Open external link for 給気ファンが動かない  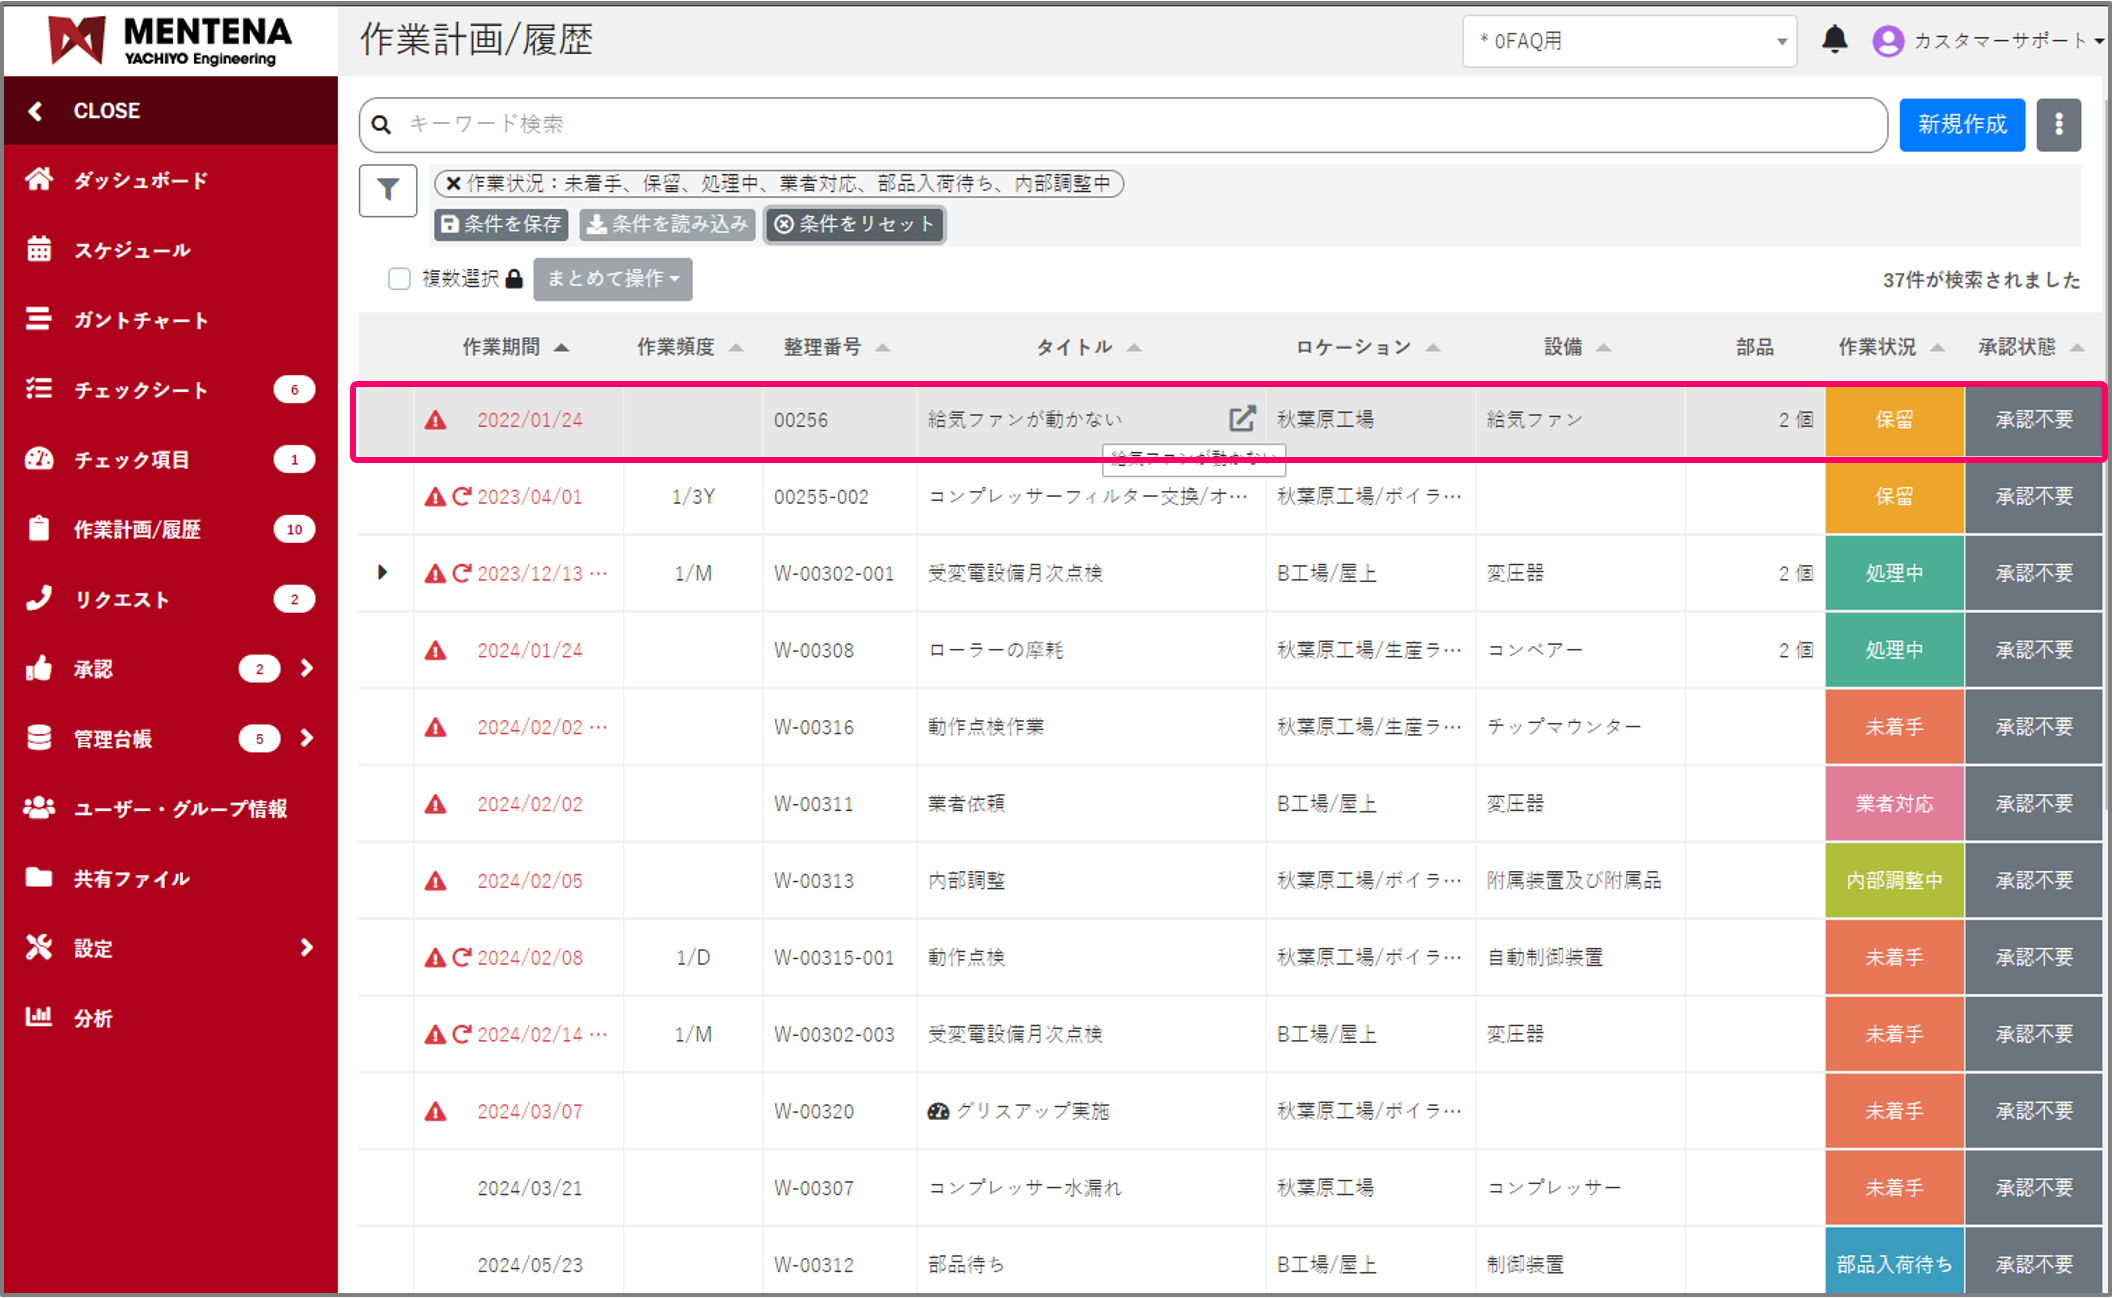tap(1241, 419)
